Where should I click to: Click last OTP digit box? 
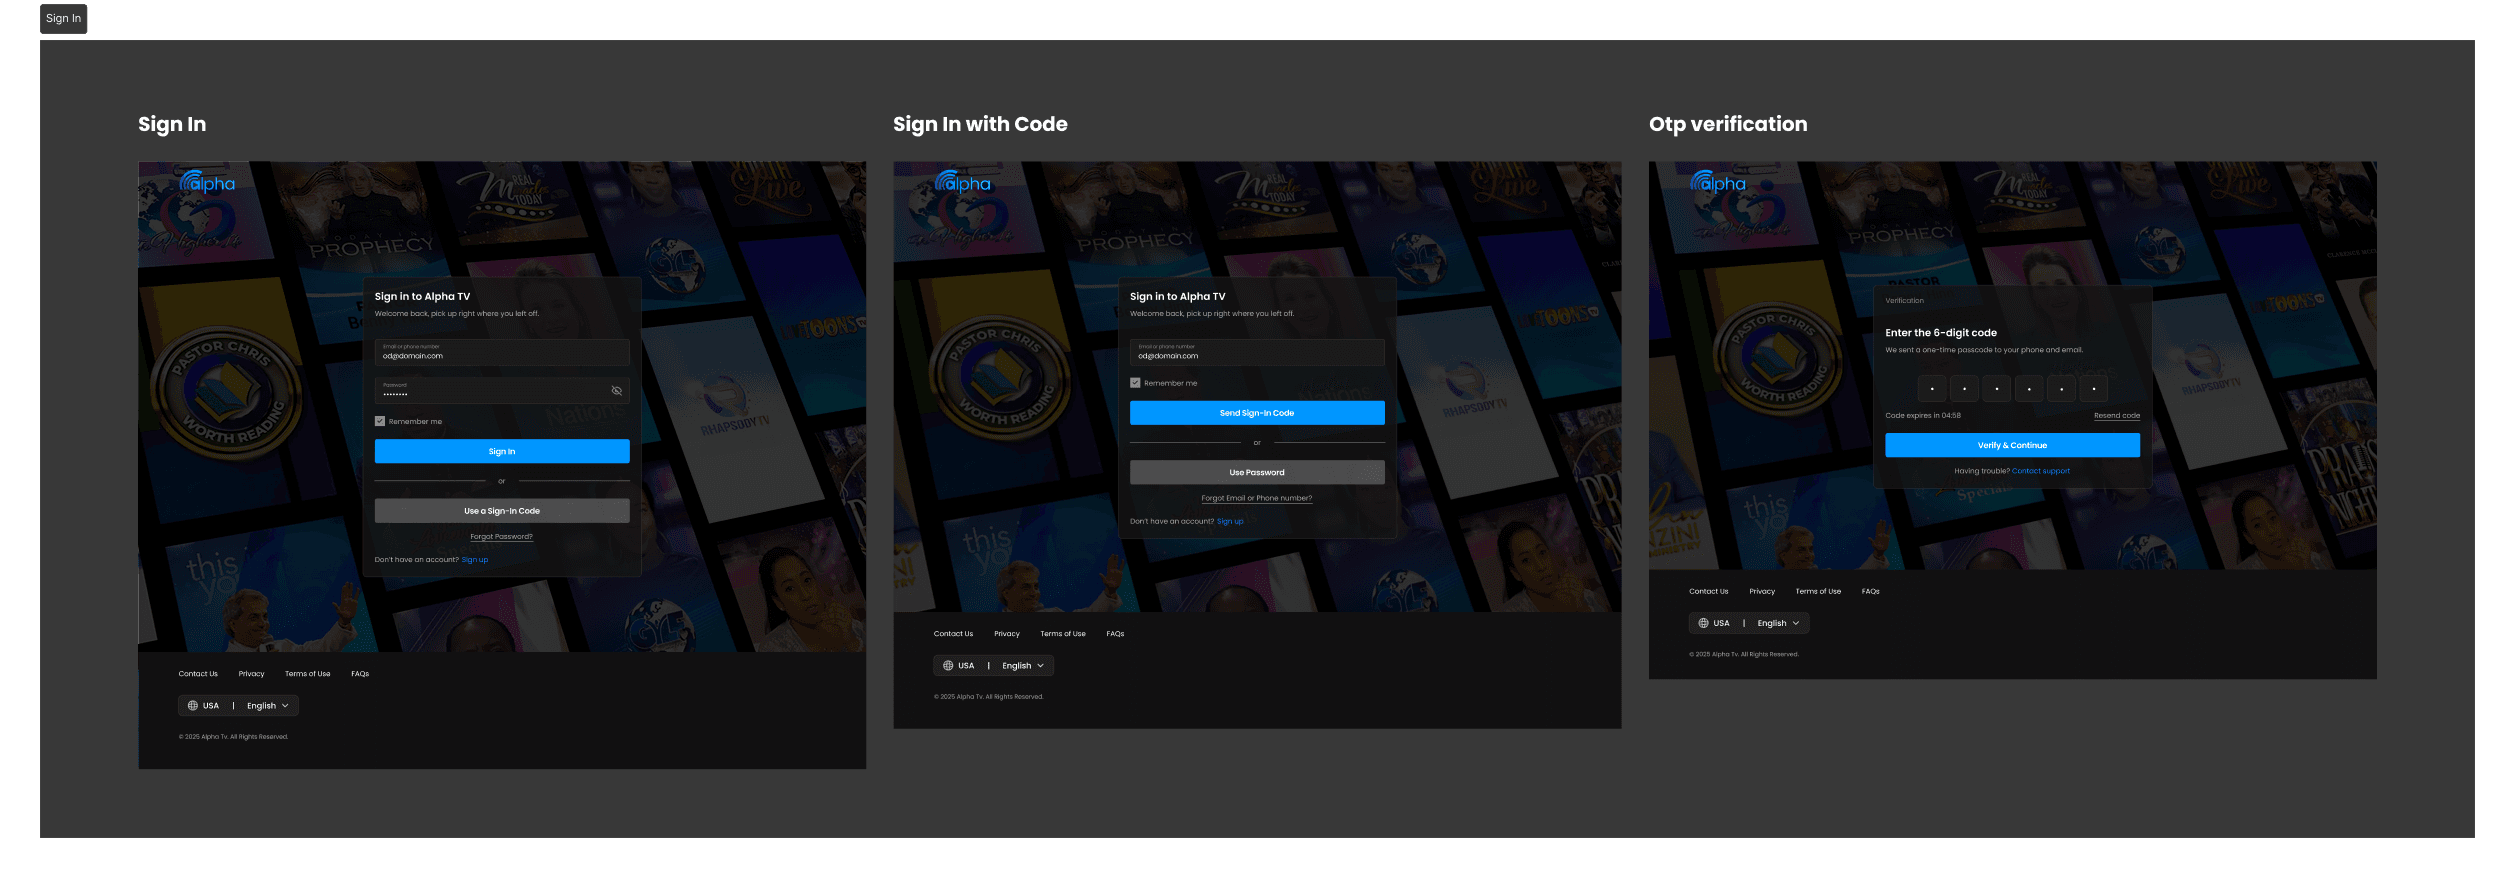click(2093, 389)
